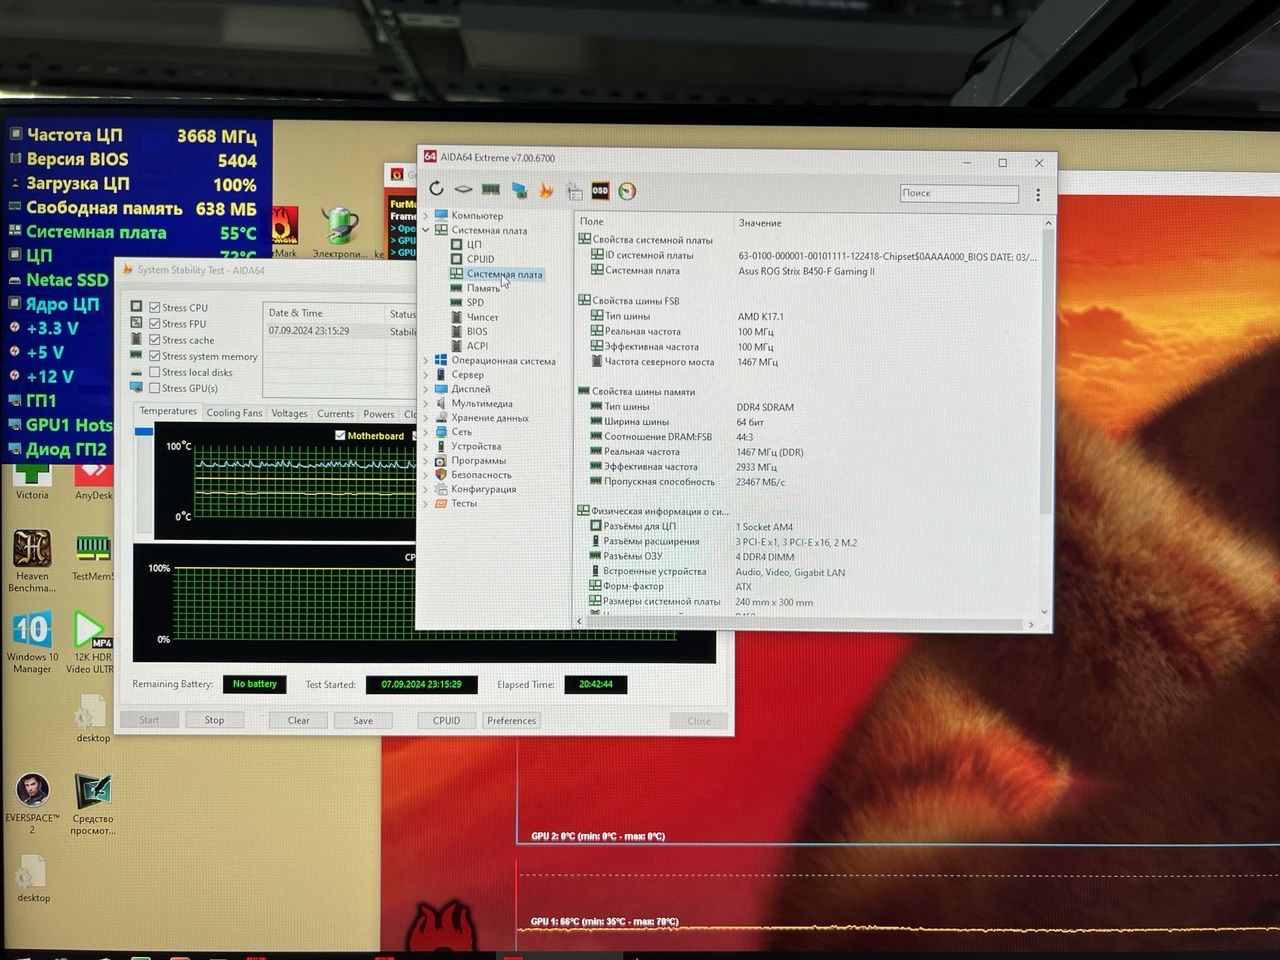Image resolution: width=1280 pixels, height=960 pixels.
Task: Click the Clear button in Stability Test
Action: [x=298, y=720]
